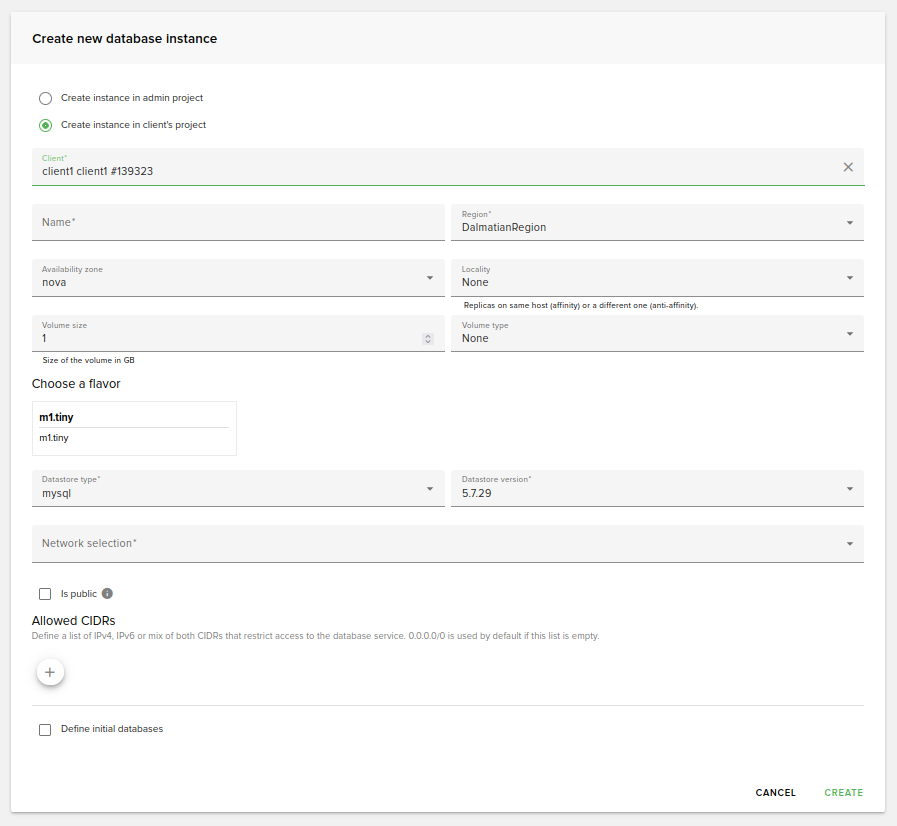Clear the selected client1 field
This screenshot has height=826, width=897.
(848, 167)
